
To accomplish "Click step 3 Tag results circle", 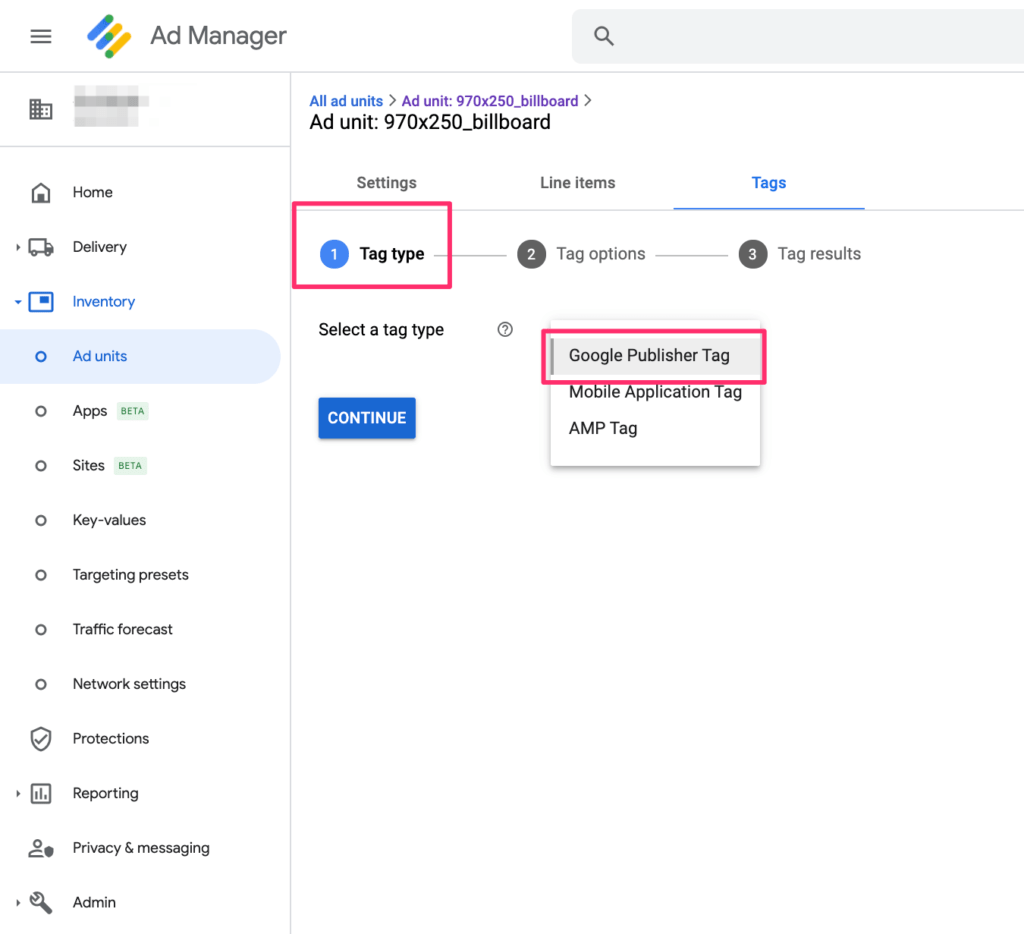I will point(753,254).
